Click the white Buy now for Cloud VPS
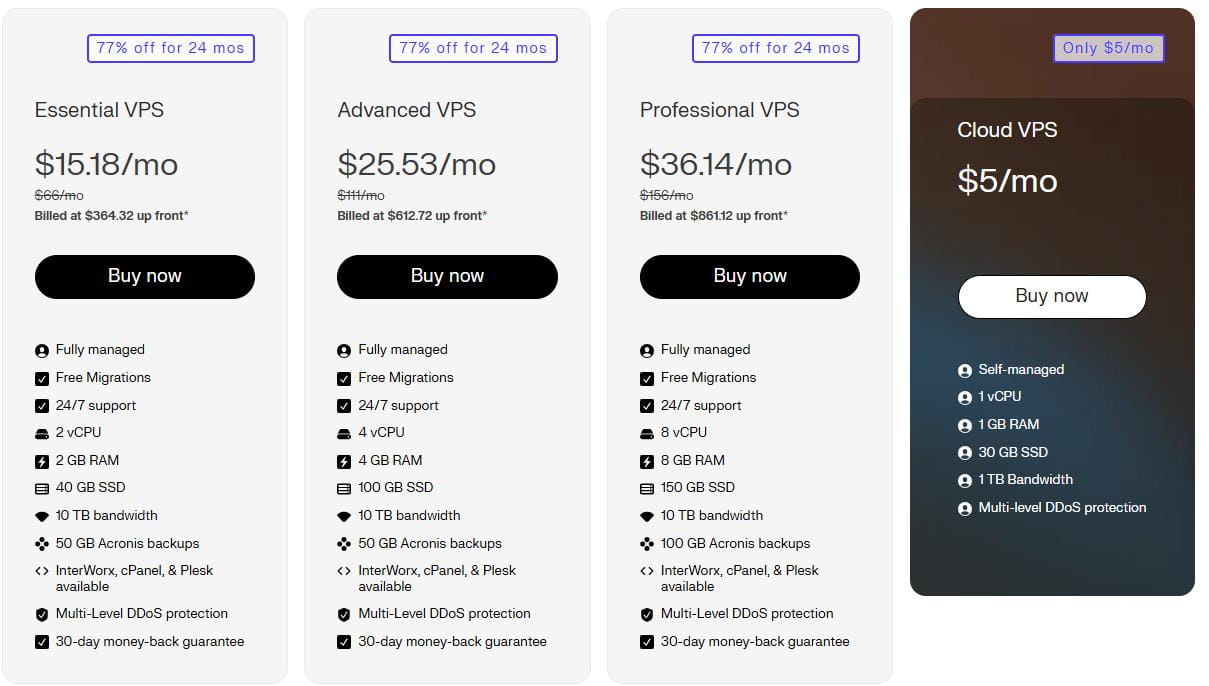Screen dimensions: 1209x686 [x=1052, y=296]
